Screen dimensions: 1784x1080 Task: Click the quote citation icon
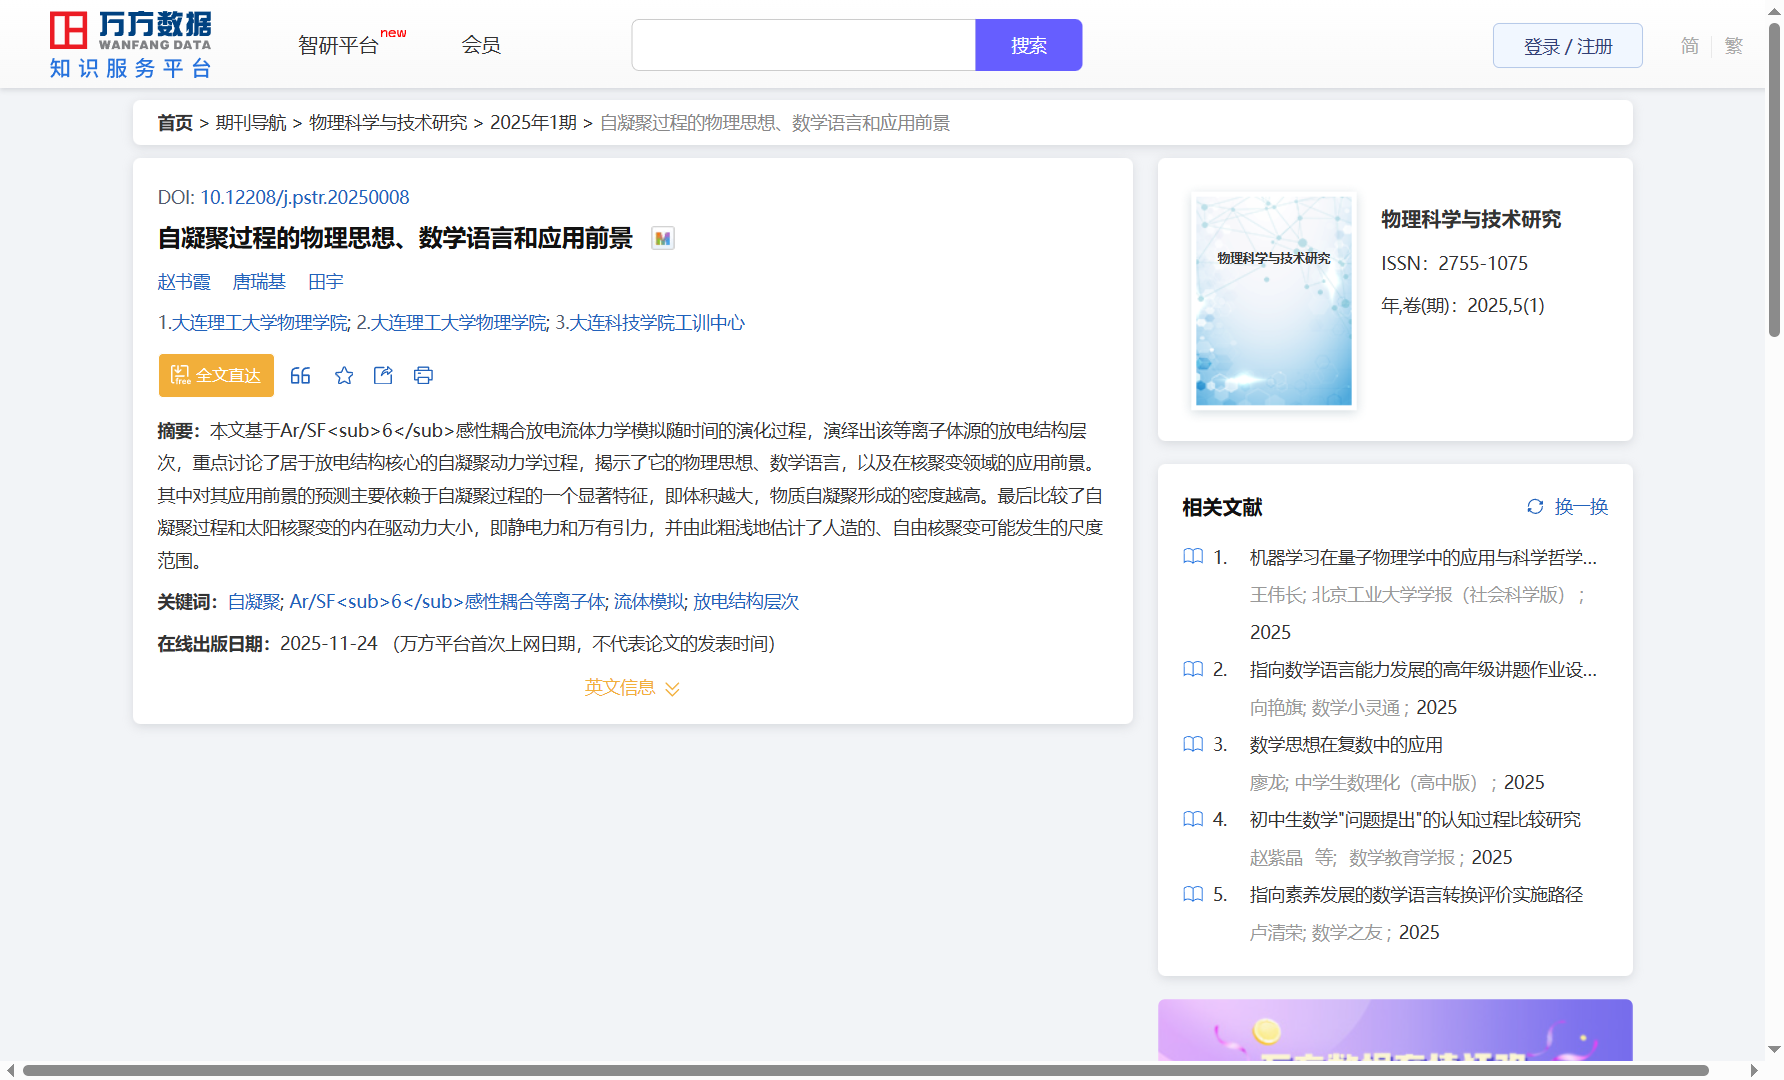coord(300,376)
